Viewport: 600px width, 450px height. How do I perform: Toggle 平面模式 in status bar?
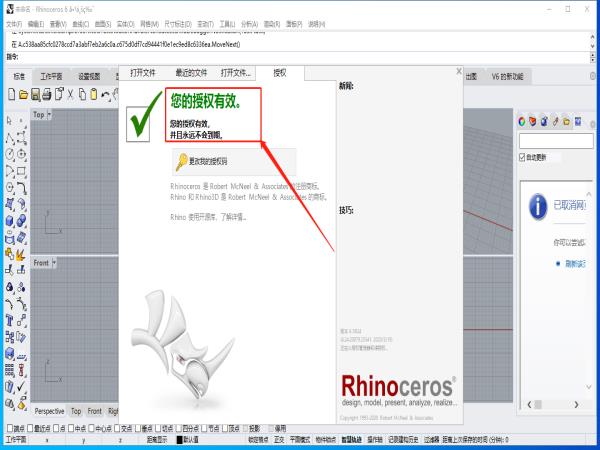pyautogui.click(x=300, y=440)
